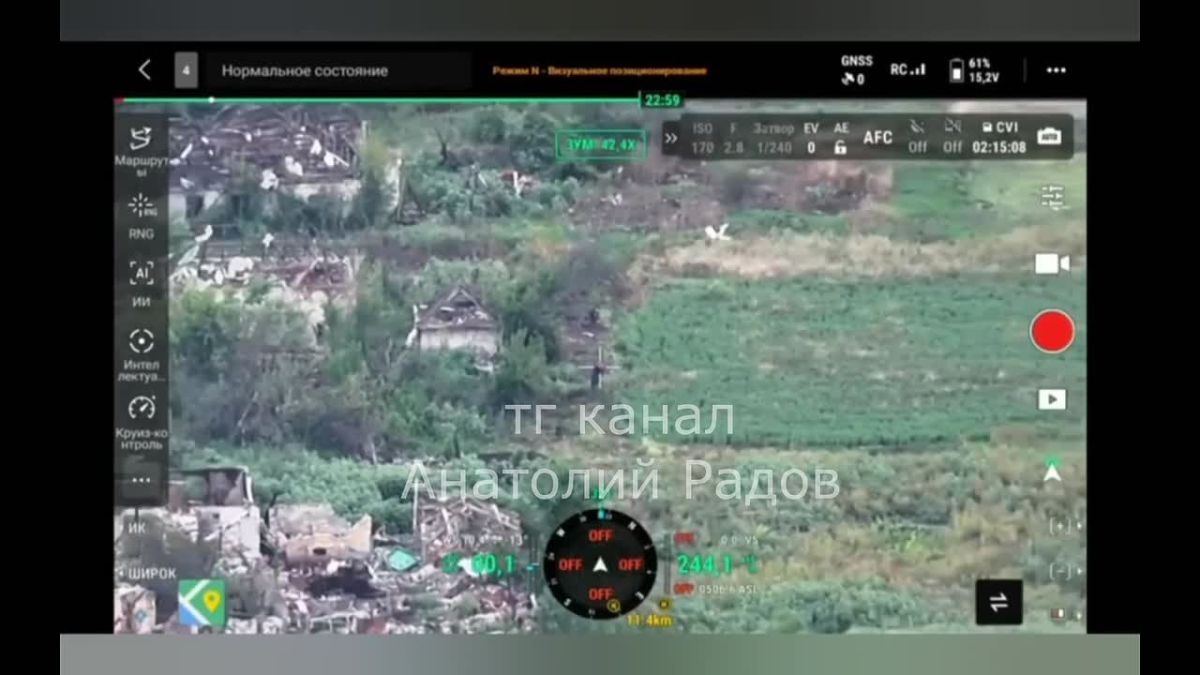The width and height of the screenshot is (1200, 675).
Task: Zoom out with the [-] control
Action: click(1060, 571)
